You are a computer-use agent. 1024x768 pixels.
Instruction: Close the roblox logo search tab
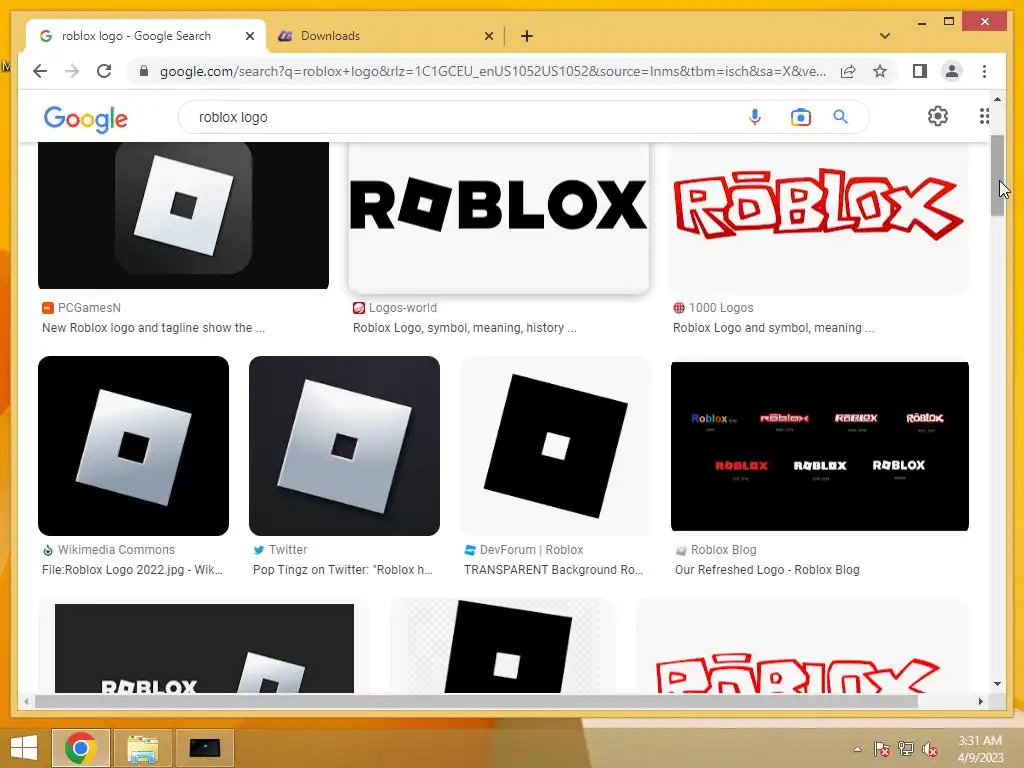[x=249, y=36]
